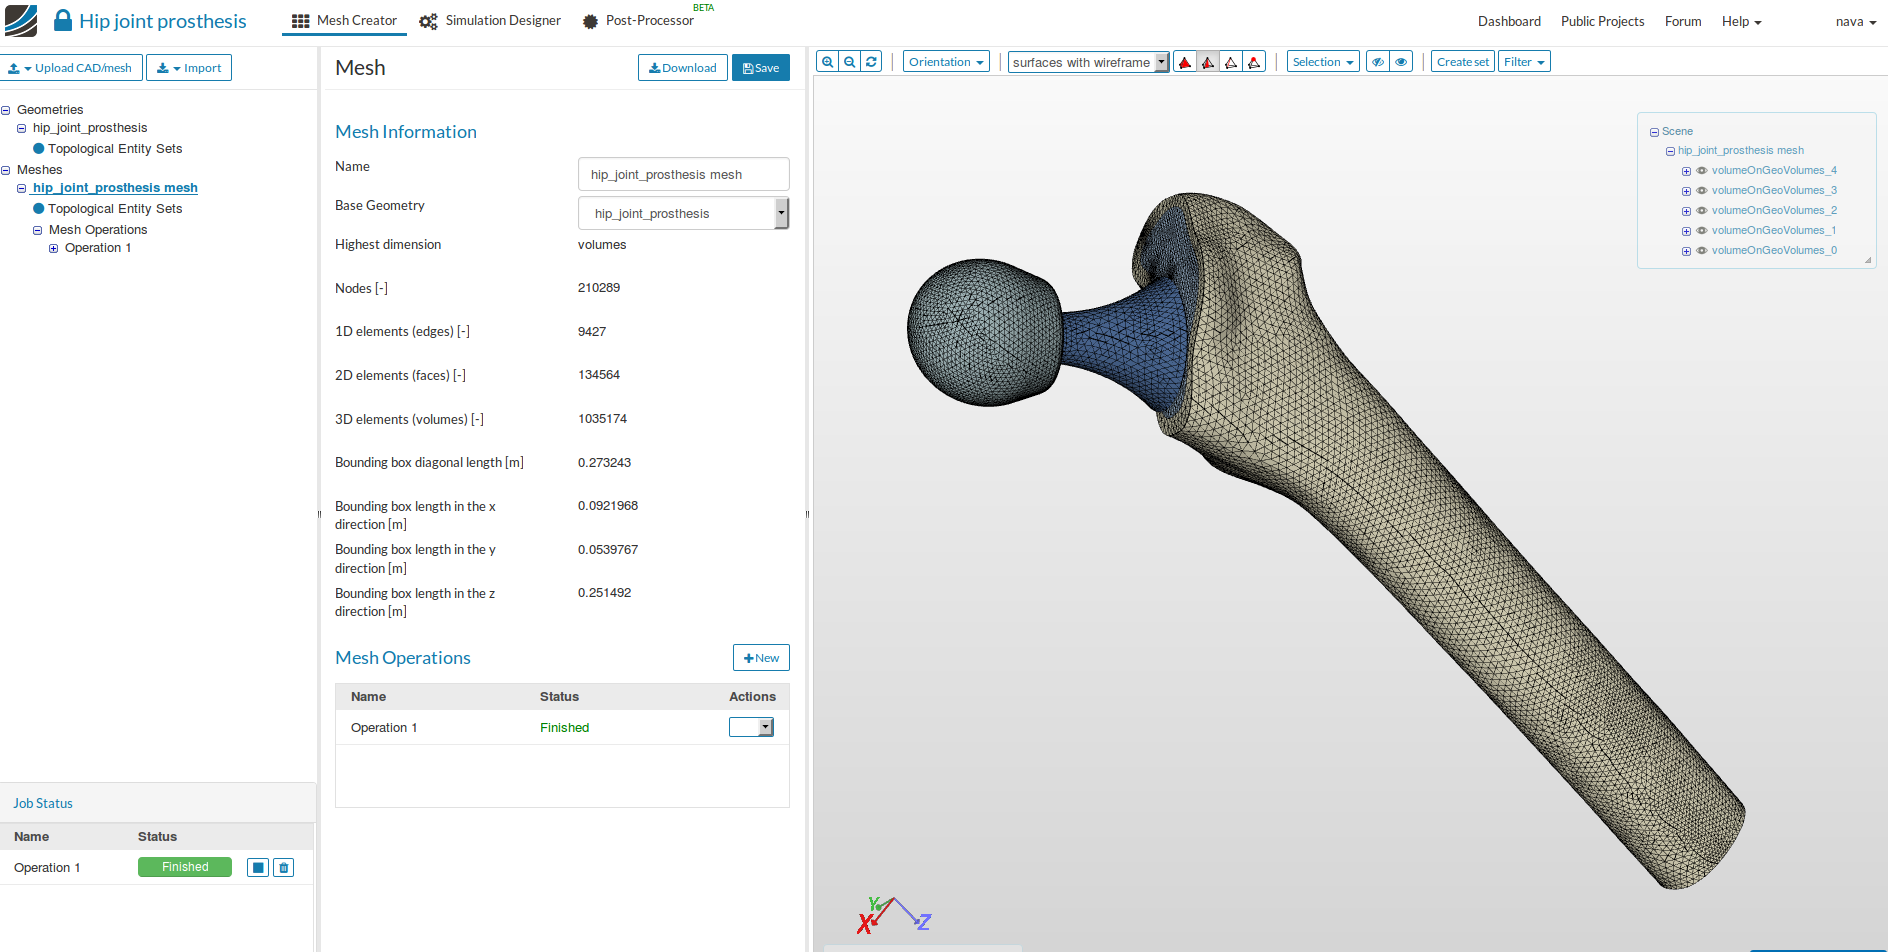Click New to add a mesh operation
Screen dimensions: 1888x952
[761, 658]
